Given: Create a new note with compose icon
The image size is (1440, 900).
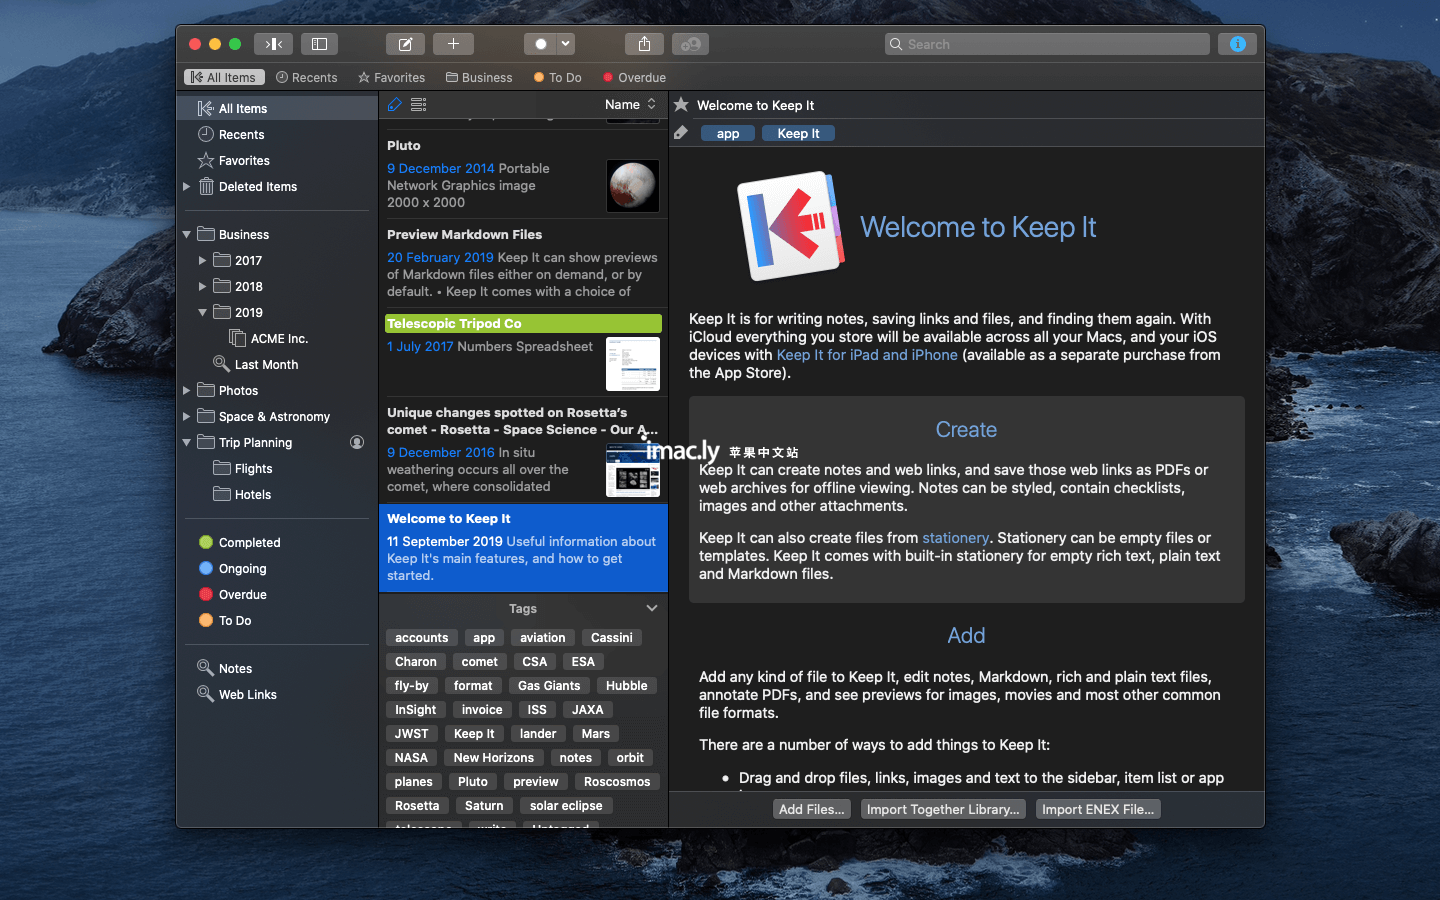Looking at the screenshot, I should point(405,44).
